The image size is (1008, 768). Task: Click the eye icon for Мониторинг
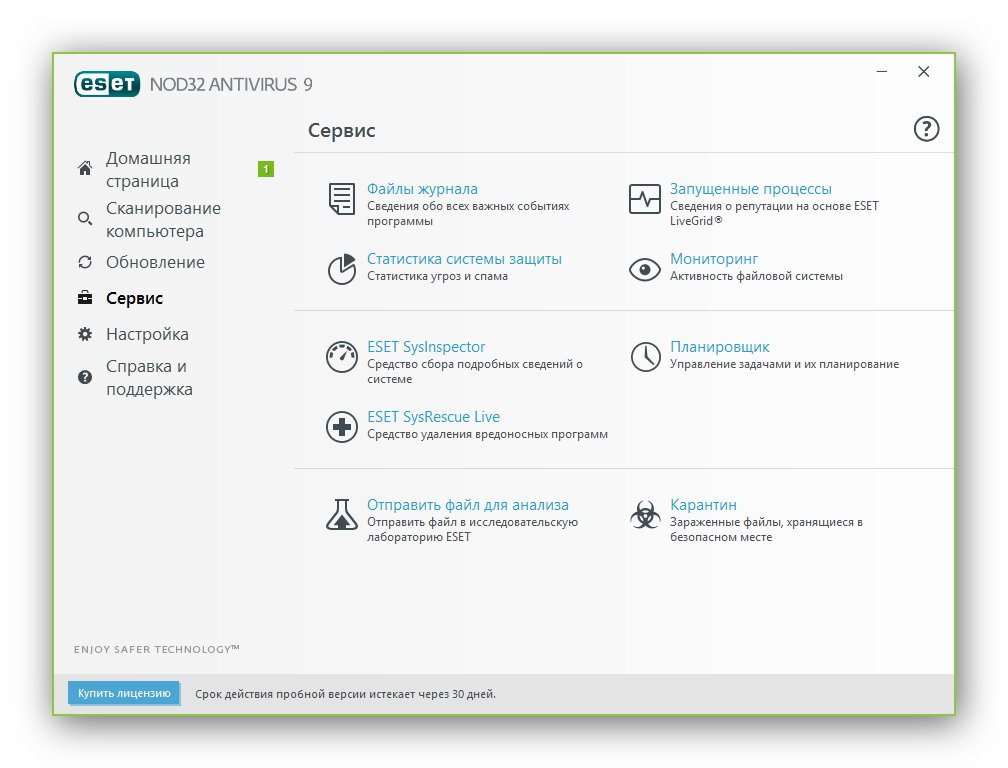click(x=645, y=270)
